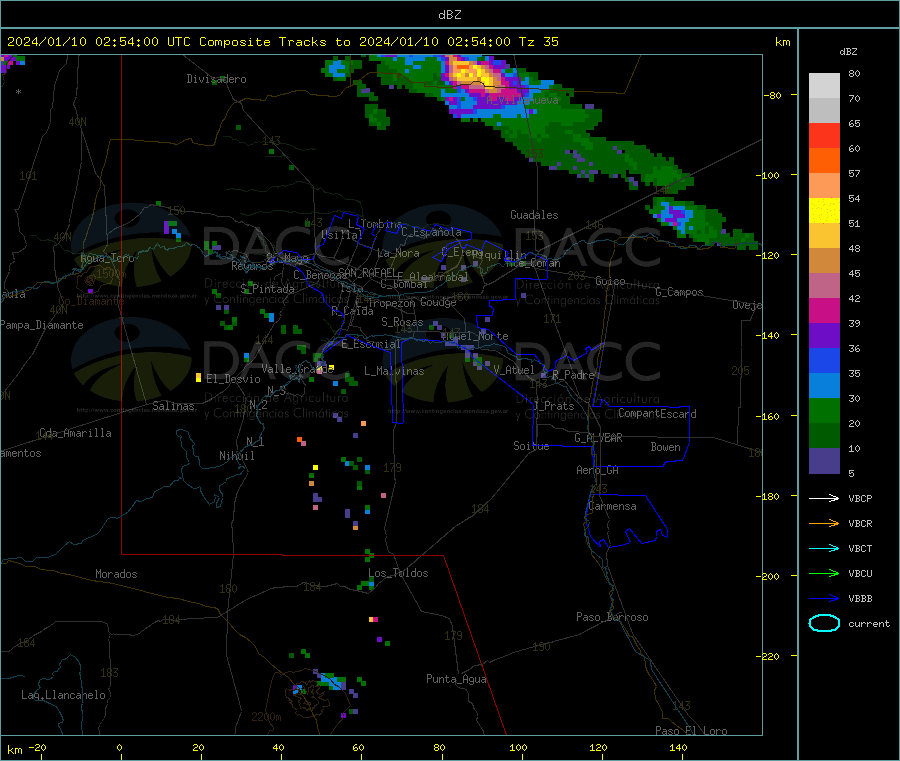Click the 'Tz 35' threshold text
The height and width of the screenshot is (761, 900).
click(538, 42)
